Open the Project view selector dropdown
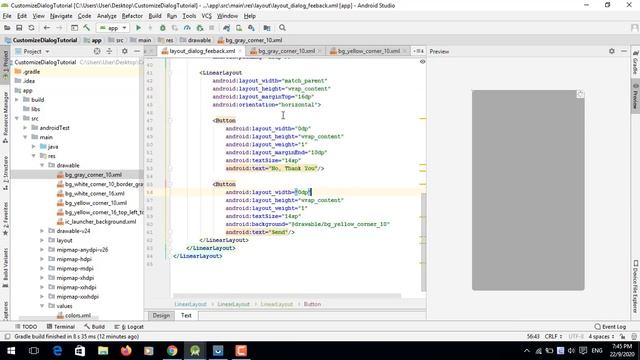This screenshot has height=360, width=640. click(x=32, y=51)
